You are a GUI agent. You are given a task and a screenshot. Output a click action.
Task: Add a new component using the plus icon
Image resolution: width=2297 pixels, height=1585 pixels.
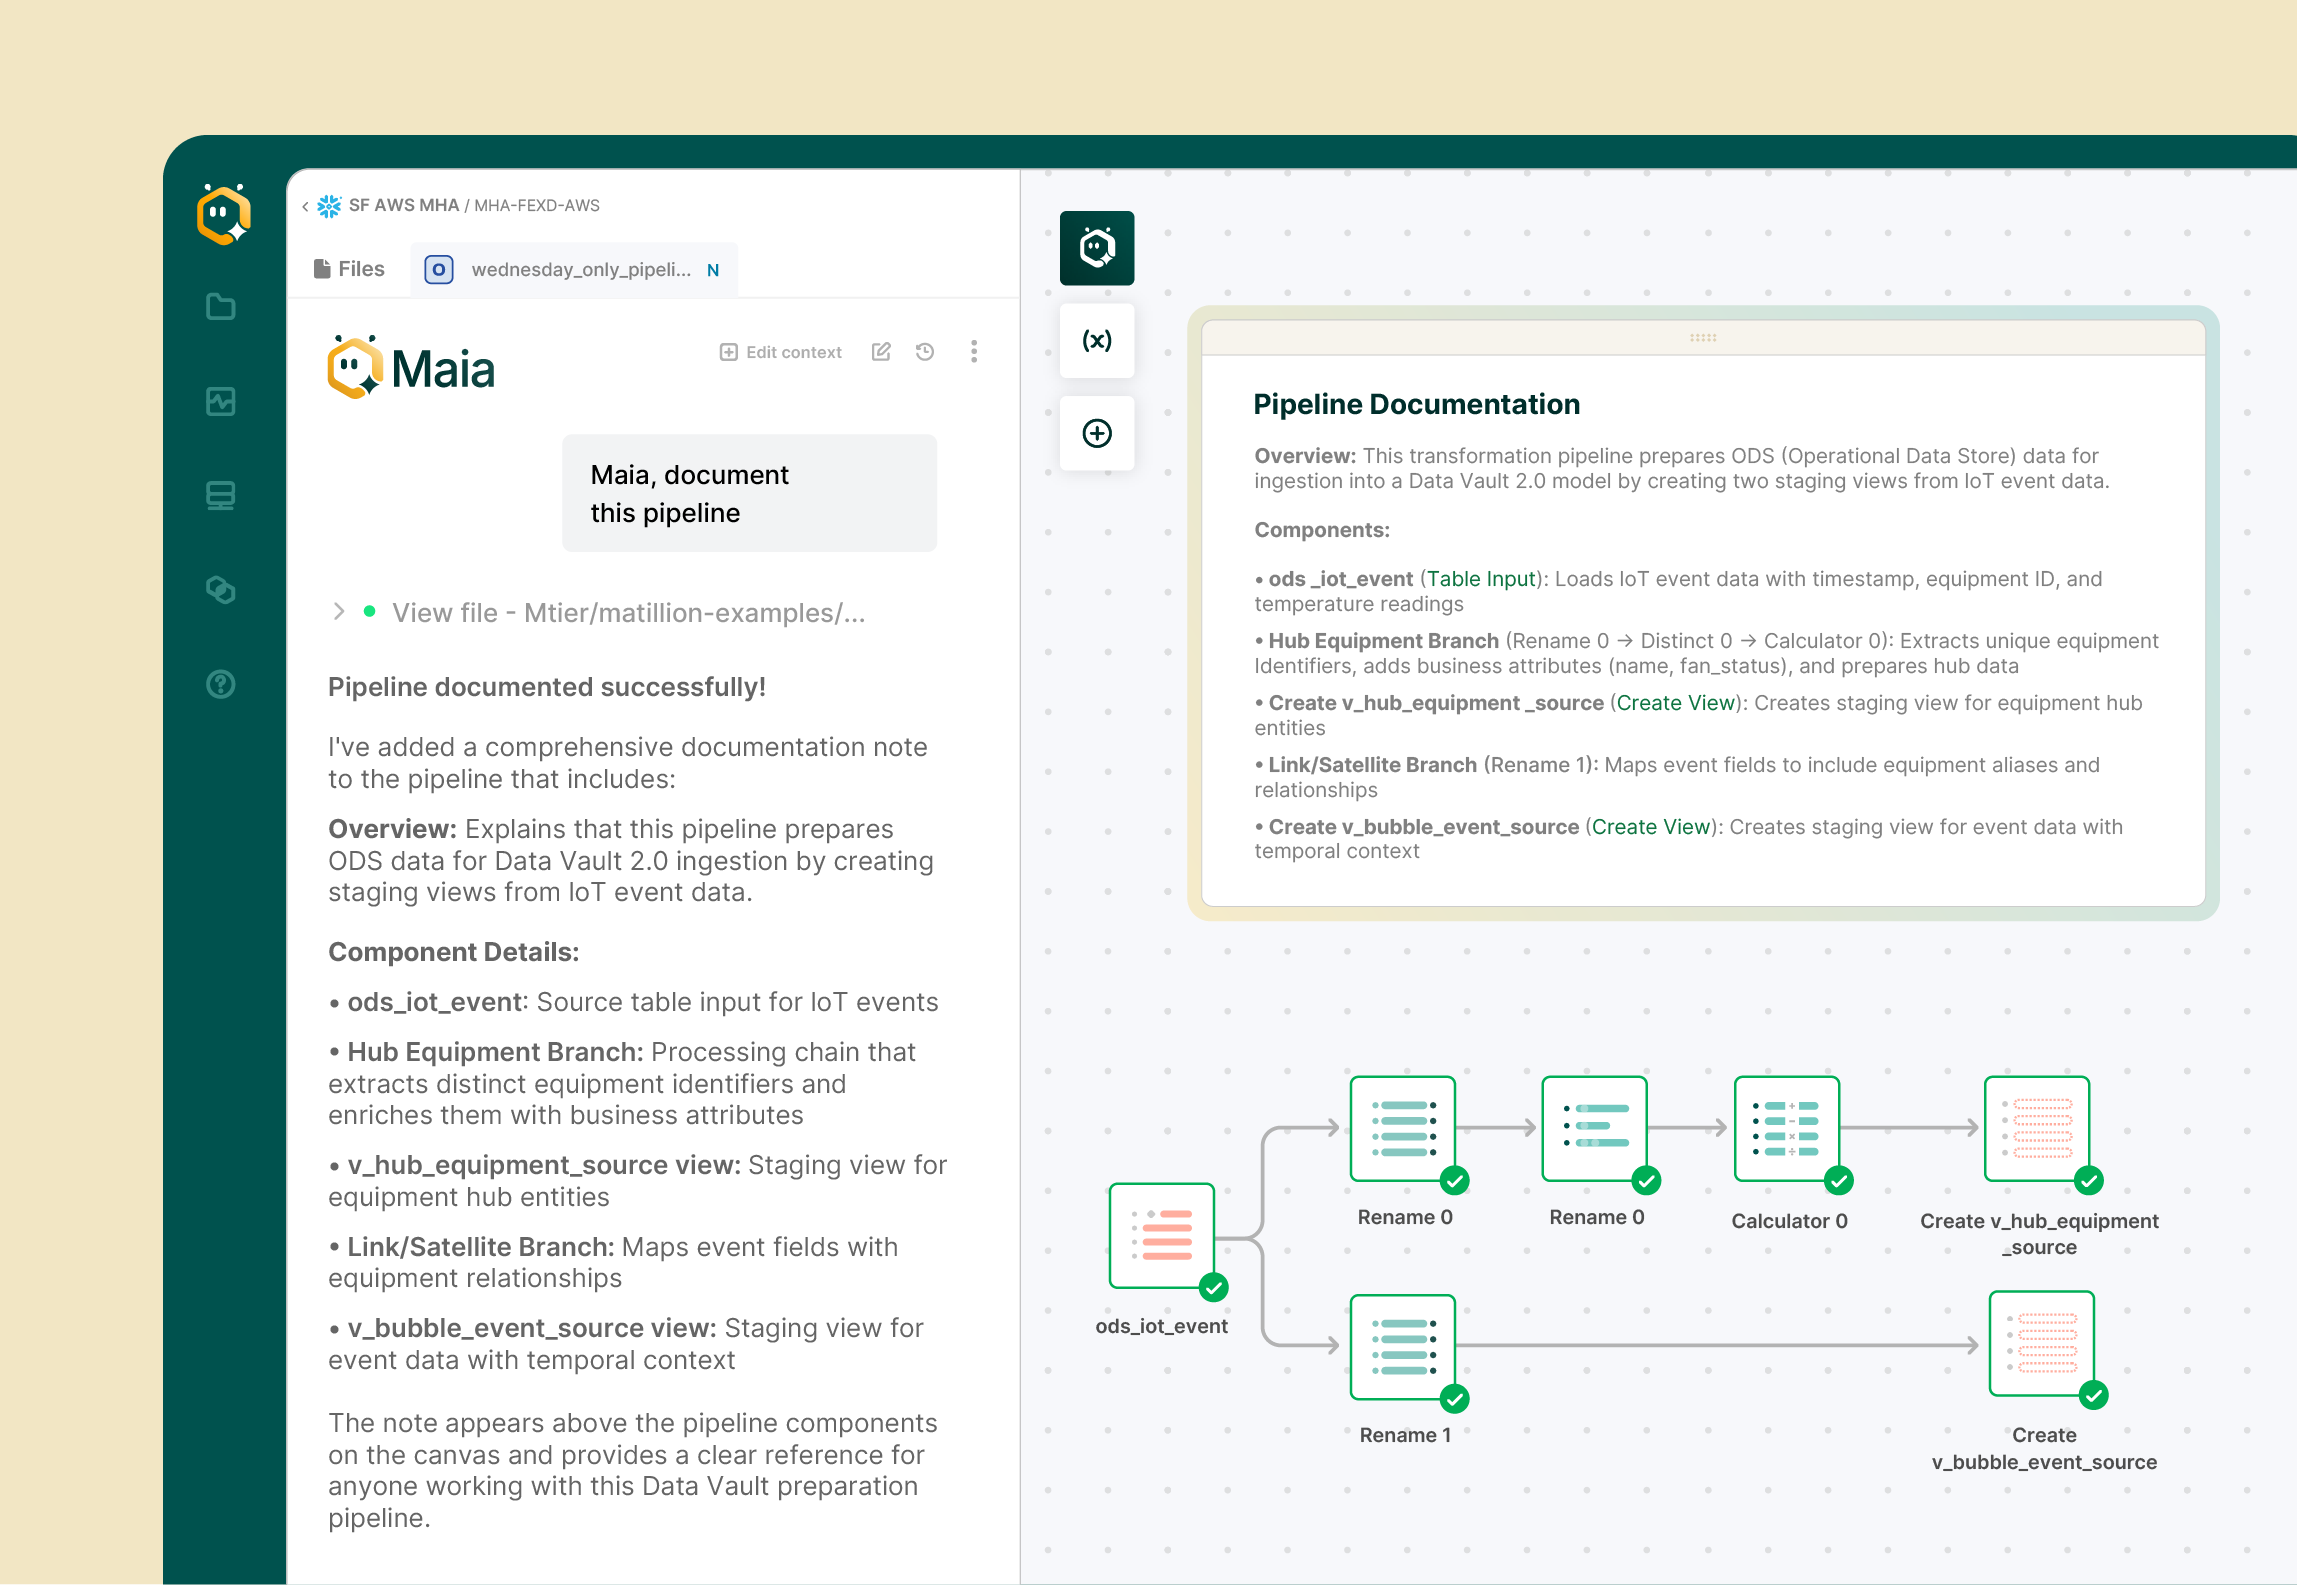[x=1096, y=433]
